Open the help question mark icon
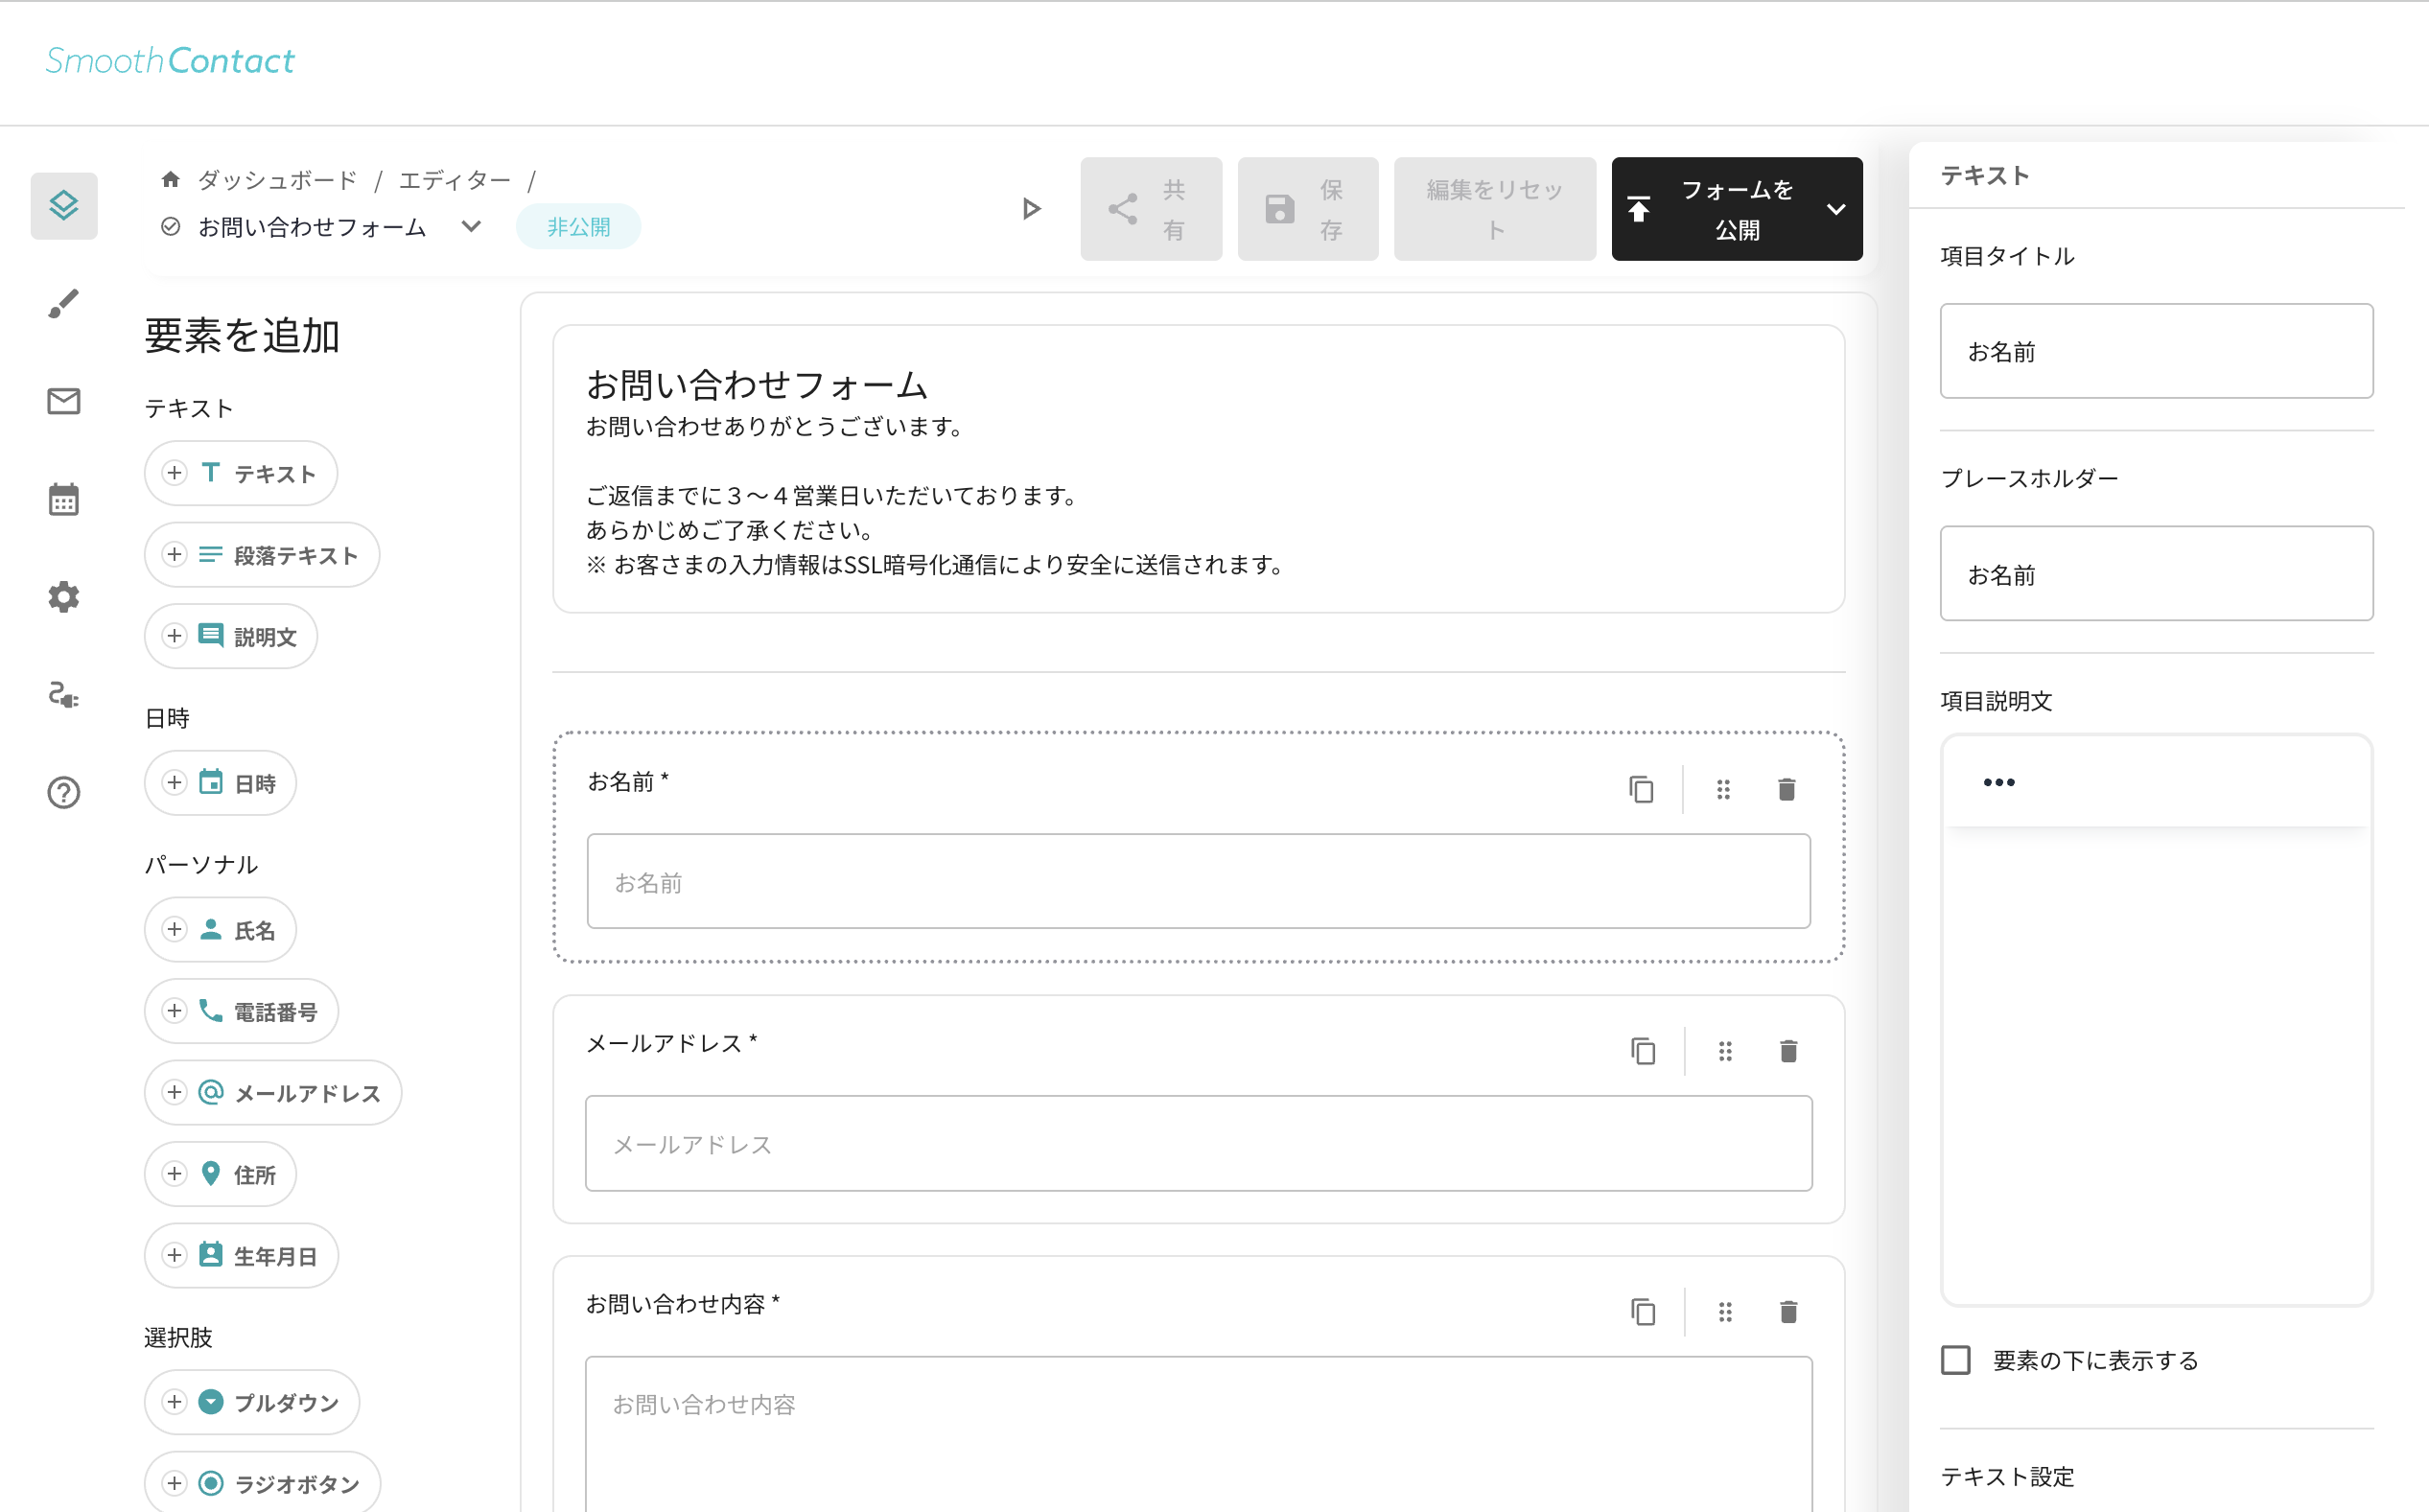This screenshot has height=1512, width=2429. (64, 793)
